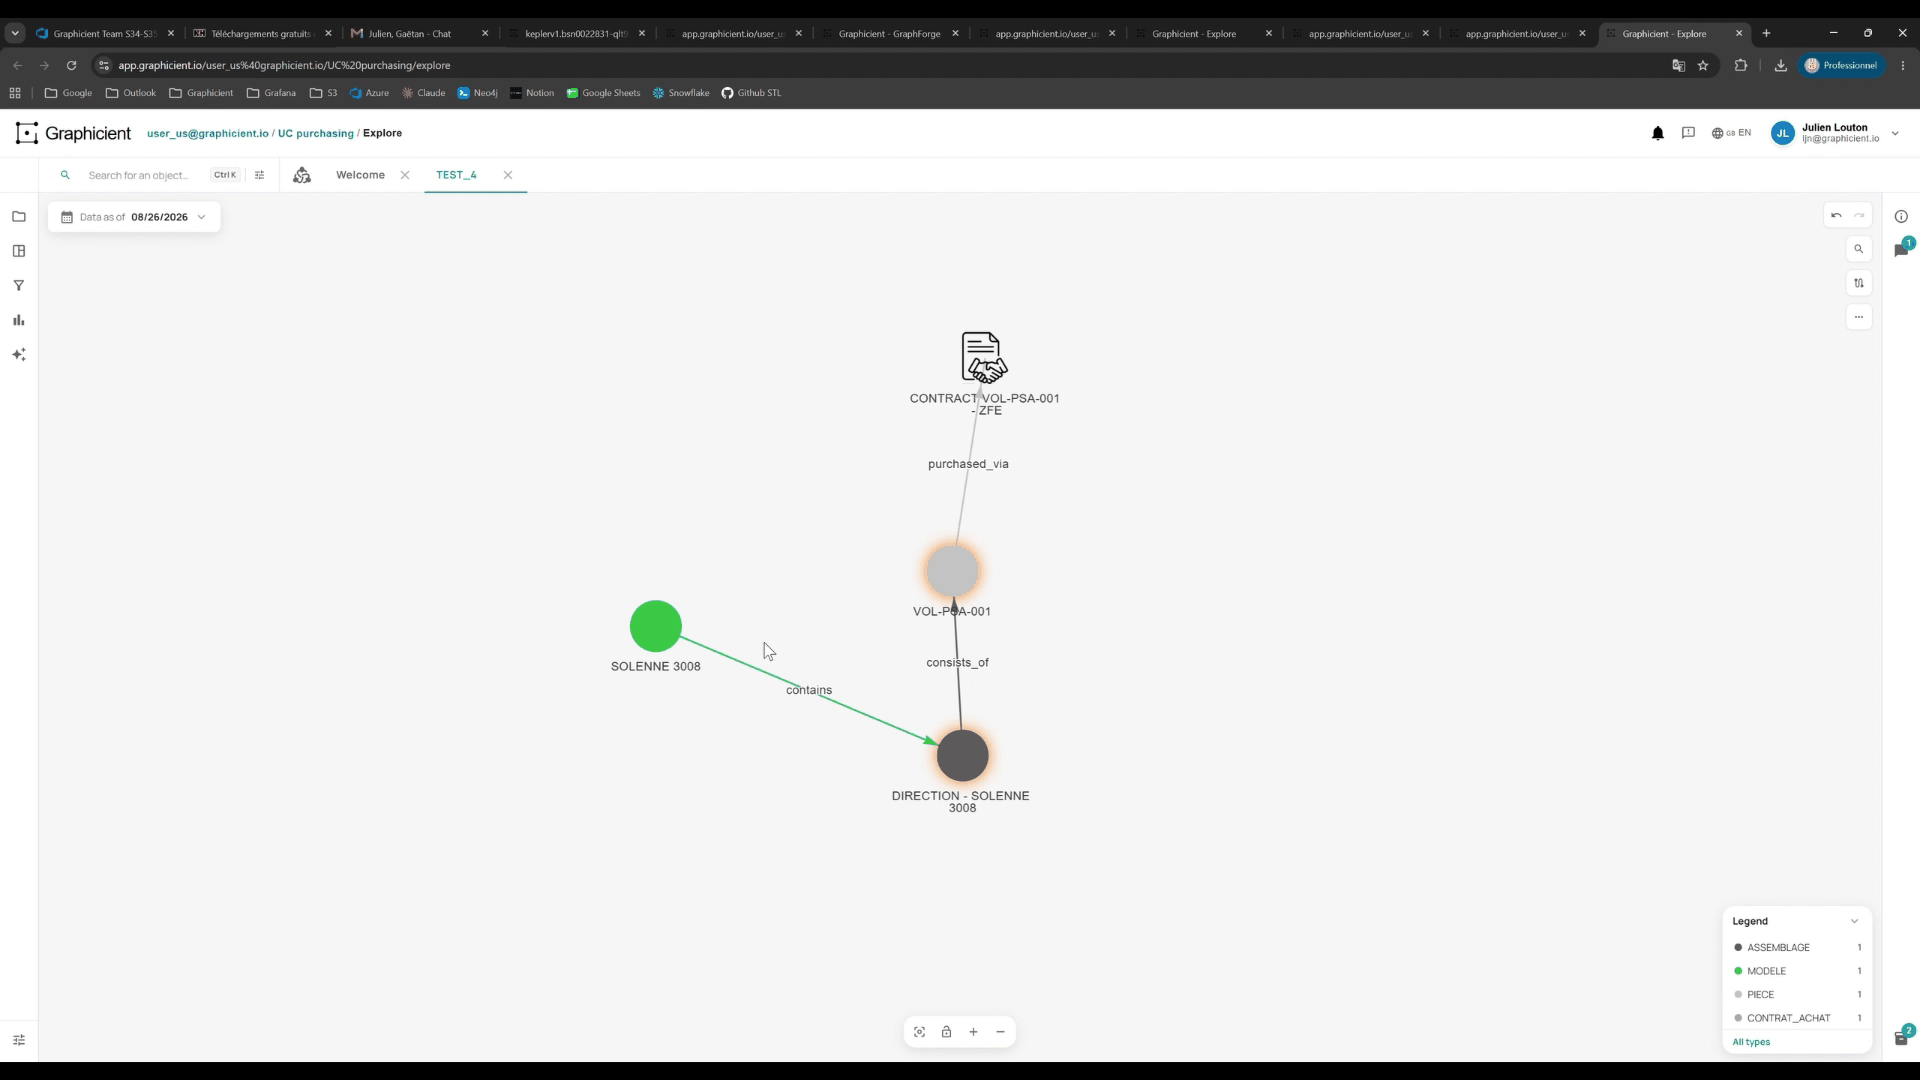Open UC purchasing breadcrumb link

[316, 133]
